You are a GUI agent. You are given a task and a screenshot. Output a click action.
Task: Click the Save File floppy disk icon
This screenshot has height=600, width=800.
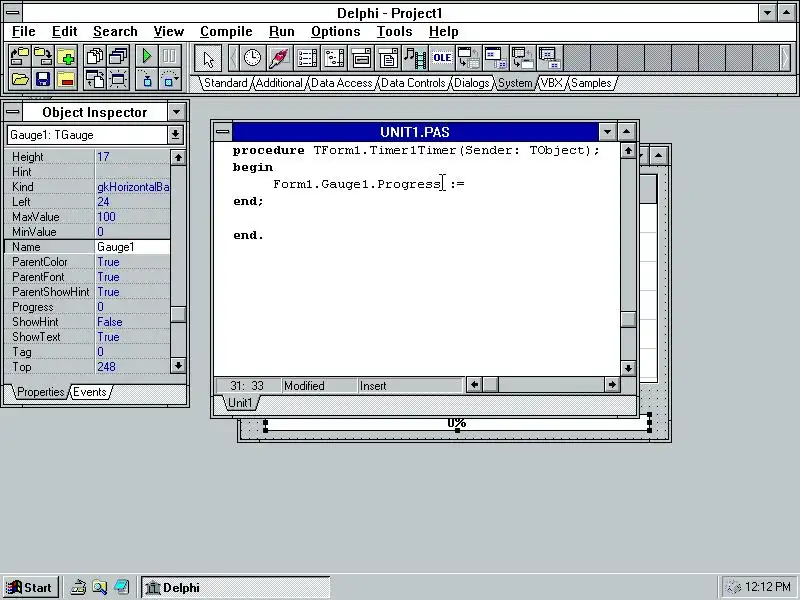(x=43, y=79)
